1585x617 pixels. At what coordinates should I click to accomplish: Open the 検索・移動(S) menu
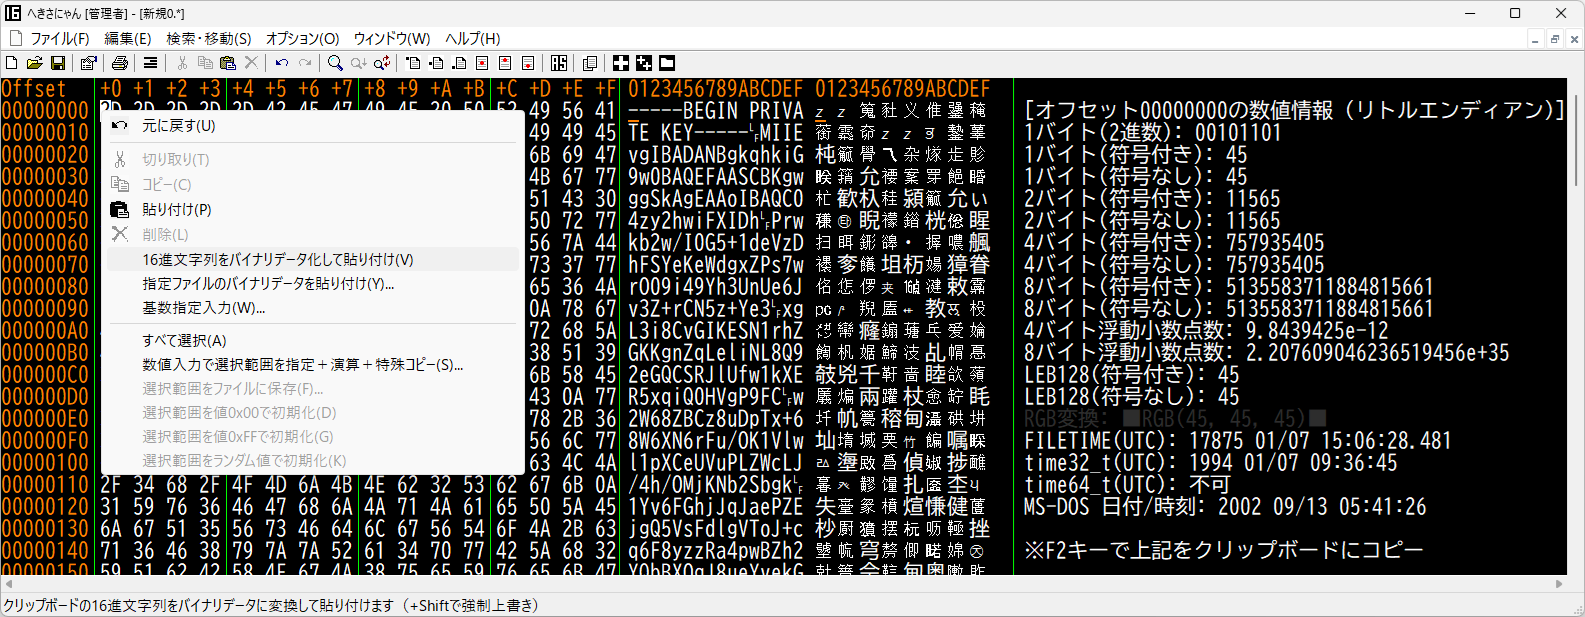click(208, 38)
